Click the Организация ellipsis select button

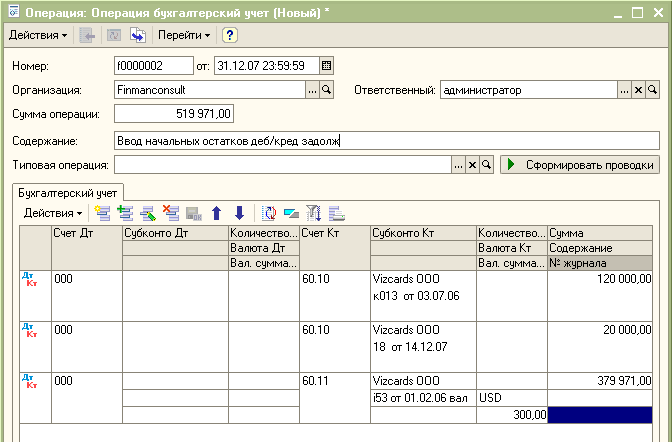[x=312, y=90]
